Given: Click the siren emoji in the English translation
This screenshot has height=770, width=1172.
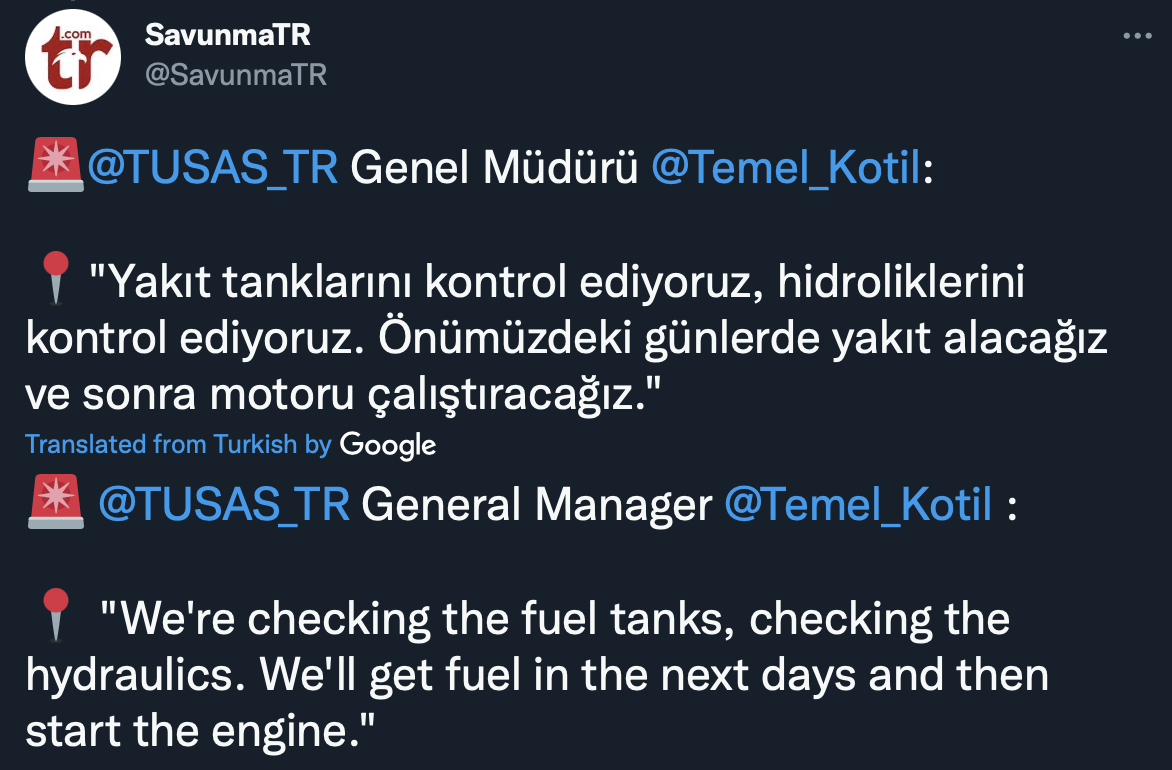Looking at the screenshot, I should click(x=55, y=504).
